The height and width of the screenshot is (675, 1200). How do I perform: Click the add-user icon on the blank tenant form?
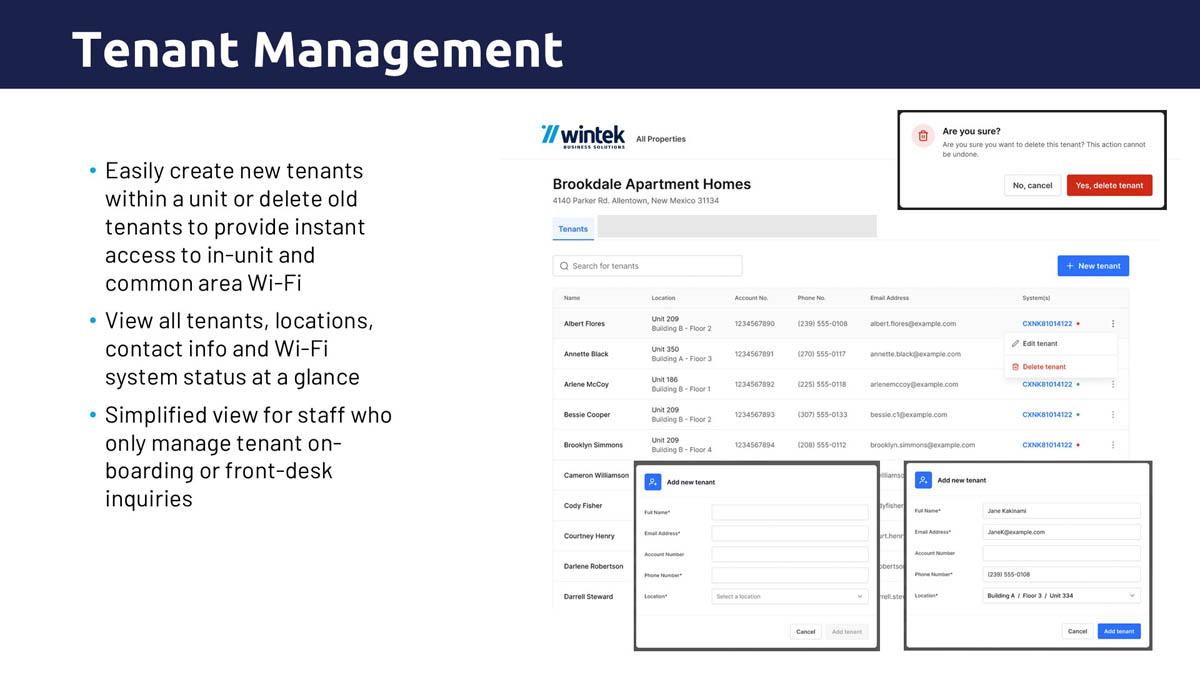(x=653, y=482)
